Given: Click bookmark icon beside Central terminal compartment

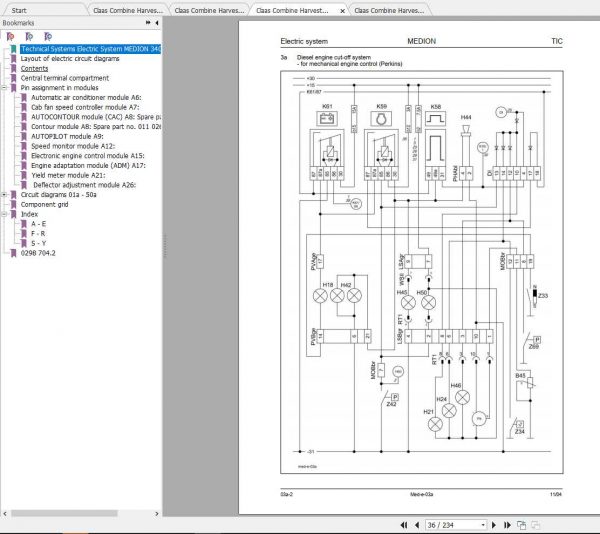Looking at the screenshot, I should point(13,78).
